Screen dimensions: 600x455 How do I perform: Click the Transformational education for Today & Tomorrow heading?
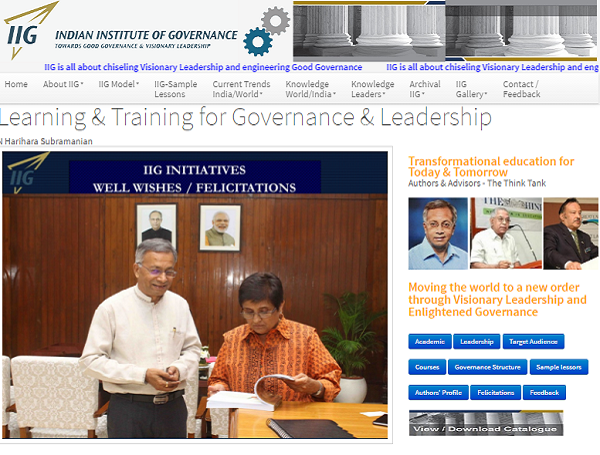coord(491,166)
